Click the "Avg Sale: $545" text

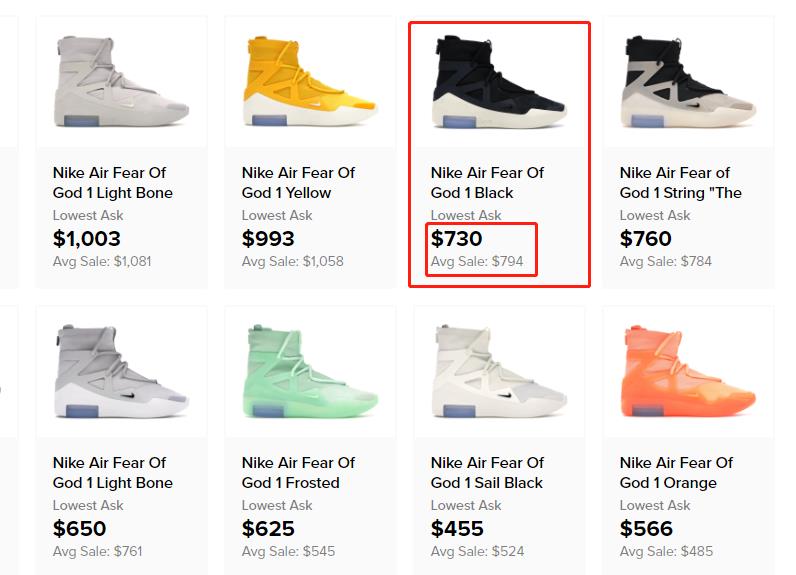(x=288, y=552)
